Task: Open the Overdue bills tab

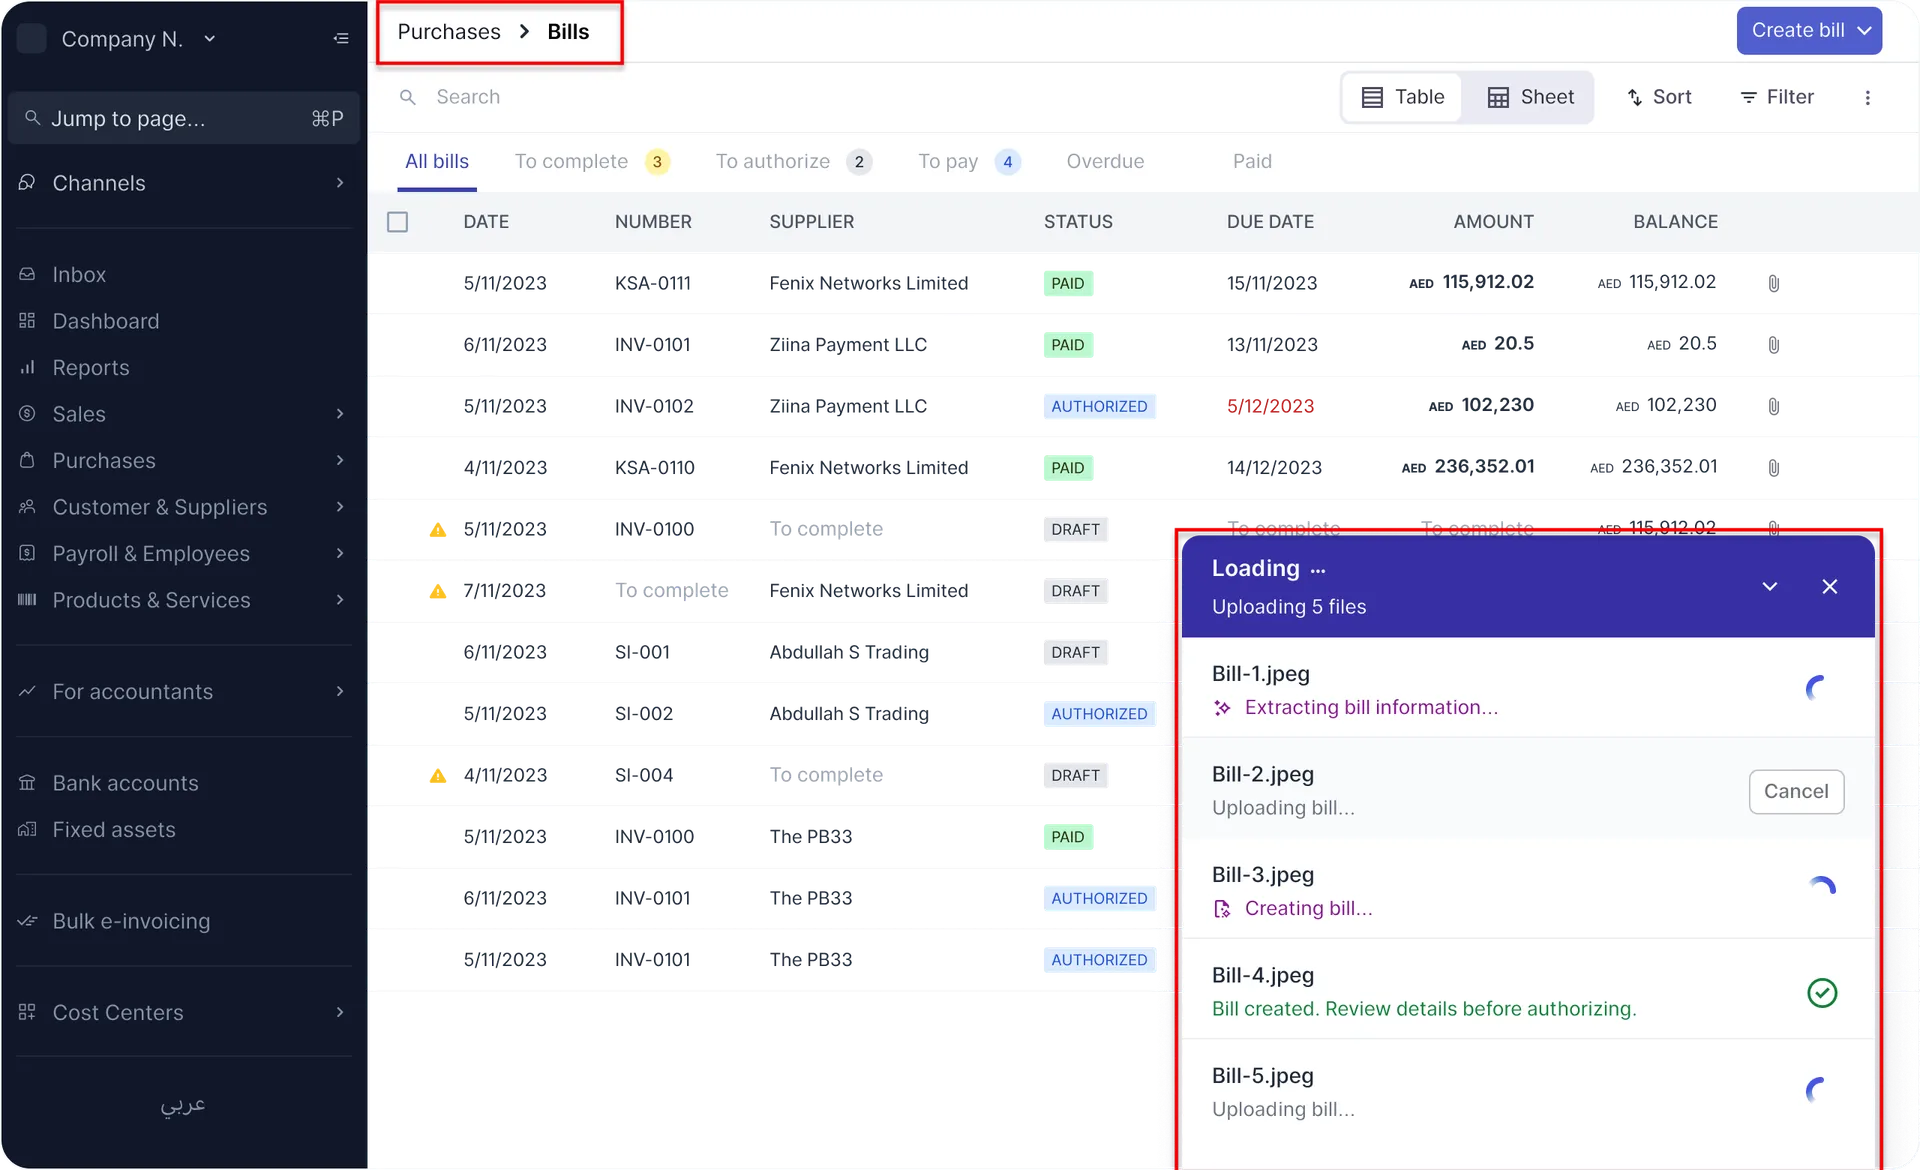Action: pyautogui.click(x=1105, y=161)
